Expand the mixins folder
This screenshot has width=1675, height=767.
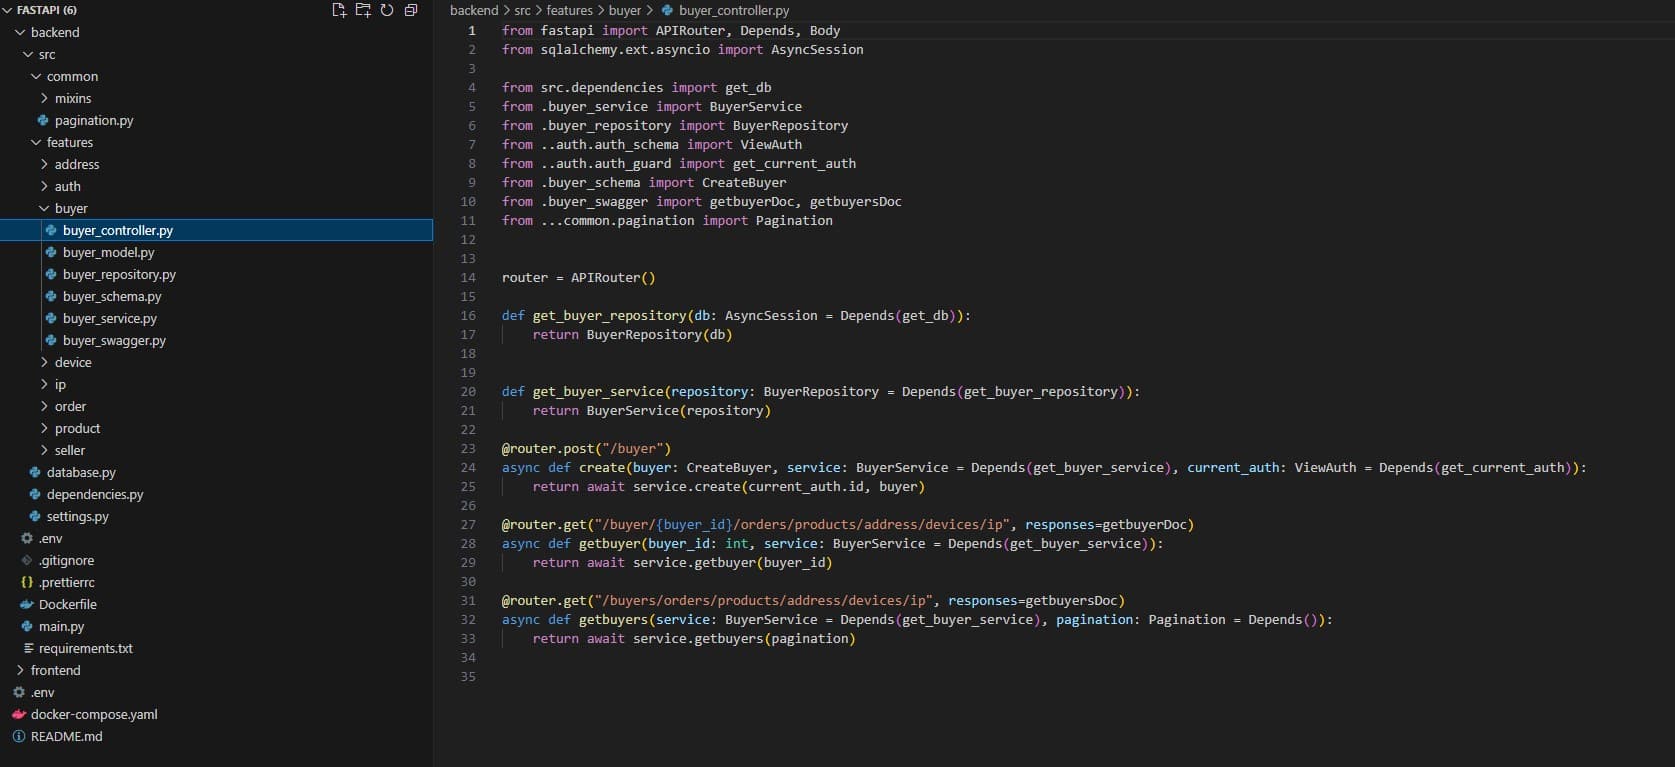(44, 98)
